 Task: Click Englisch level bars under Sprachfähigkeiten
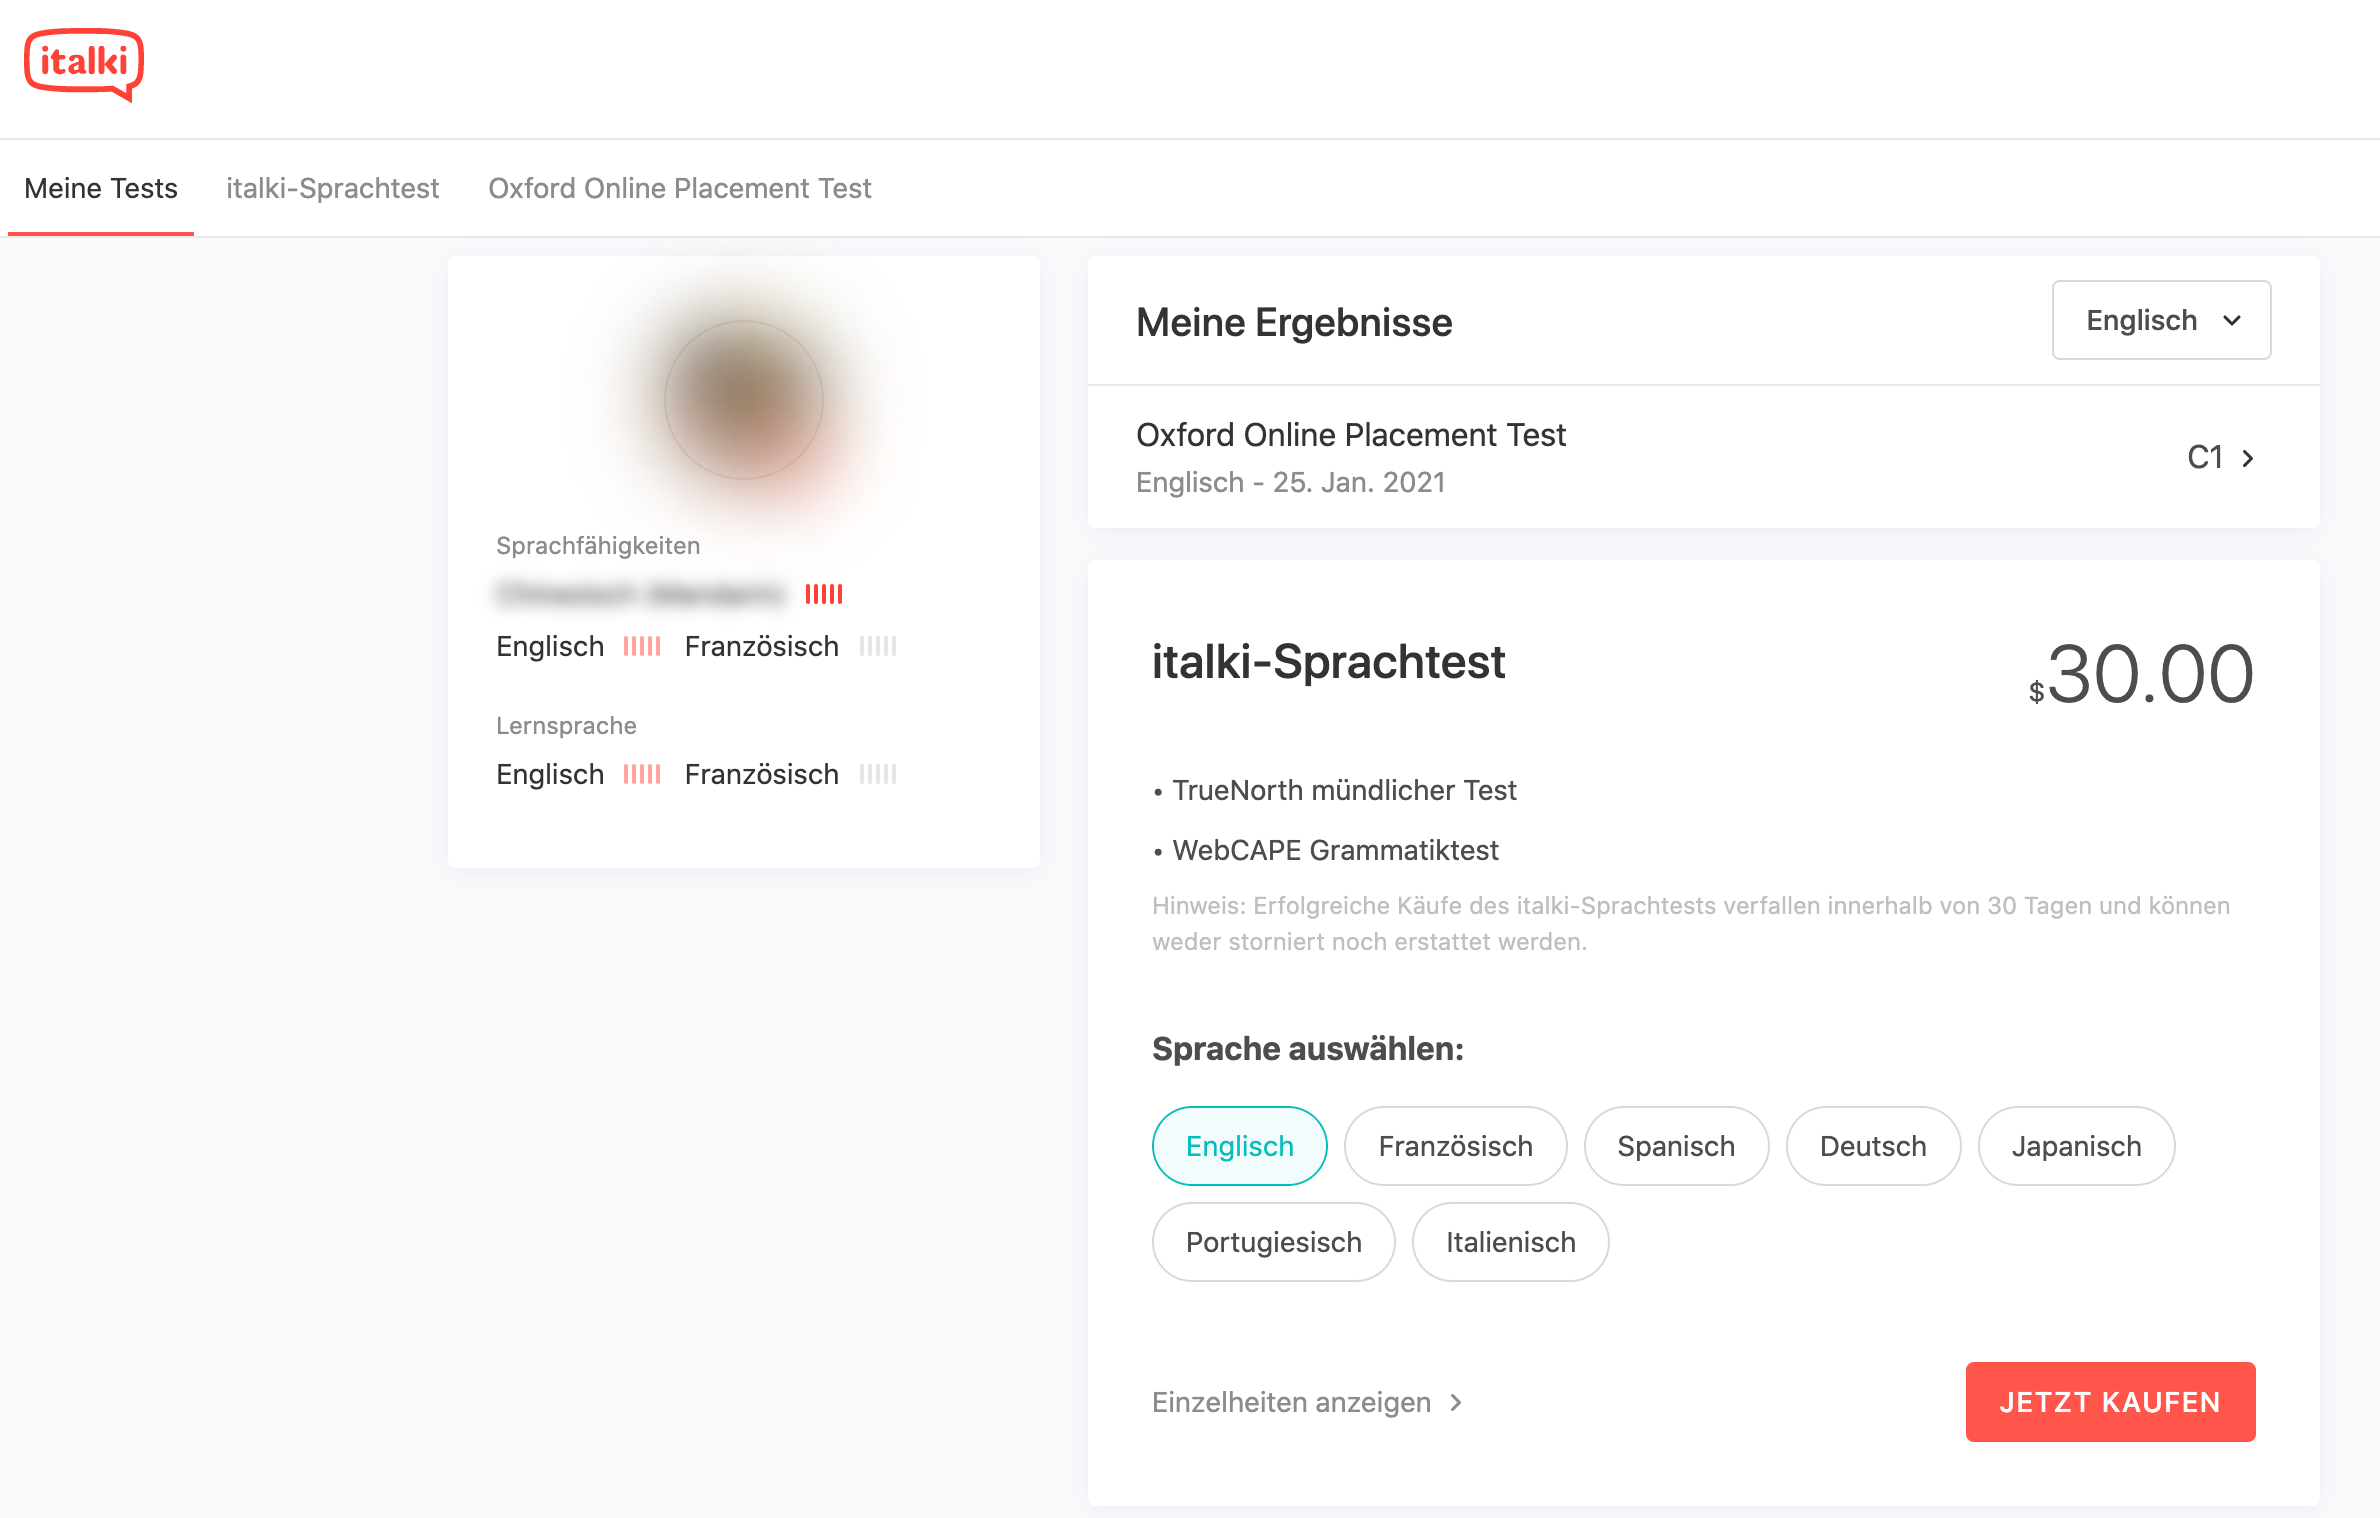coord(642,647)
